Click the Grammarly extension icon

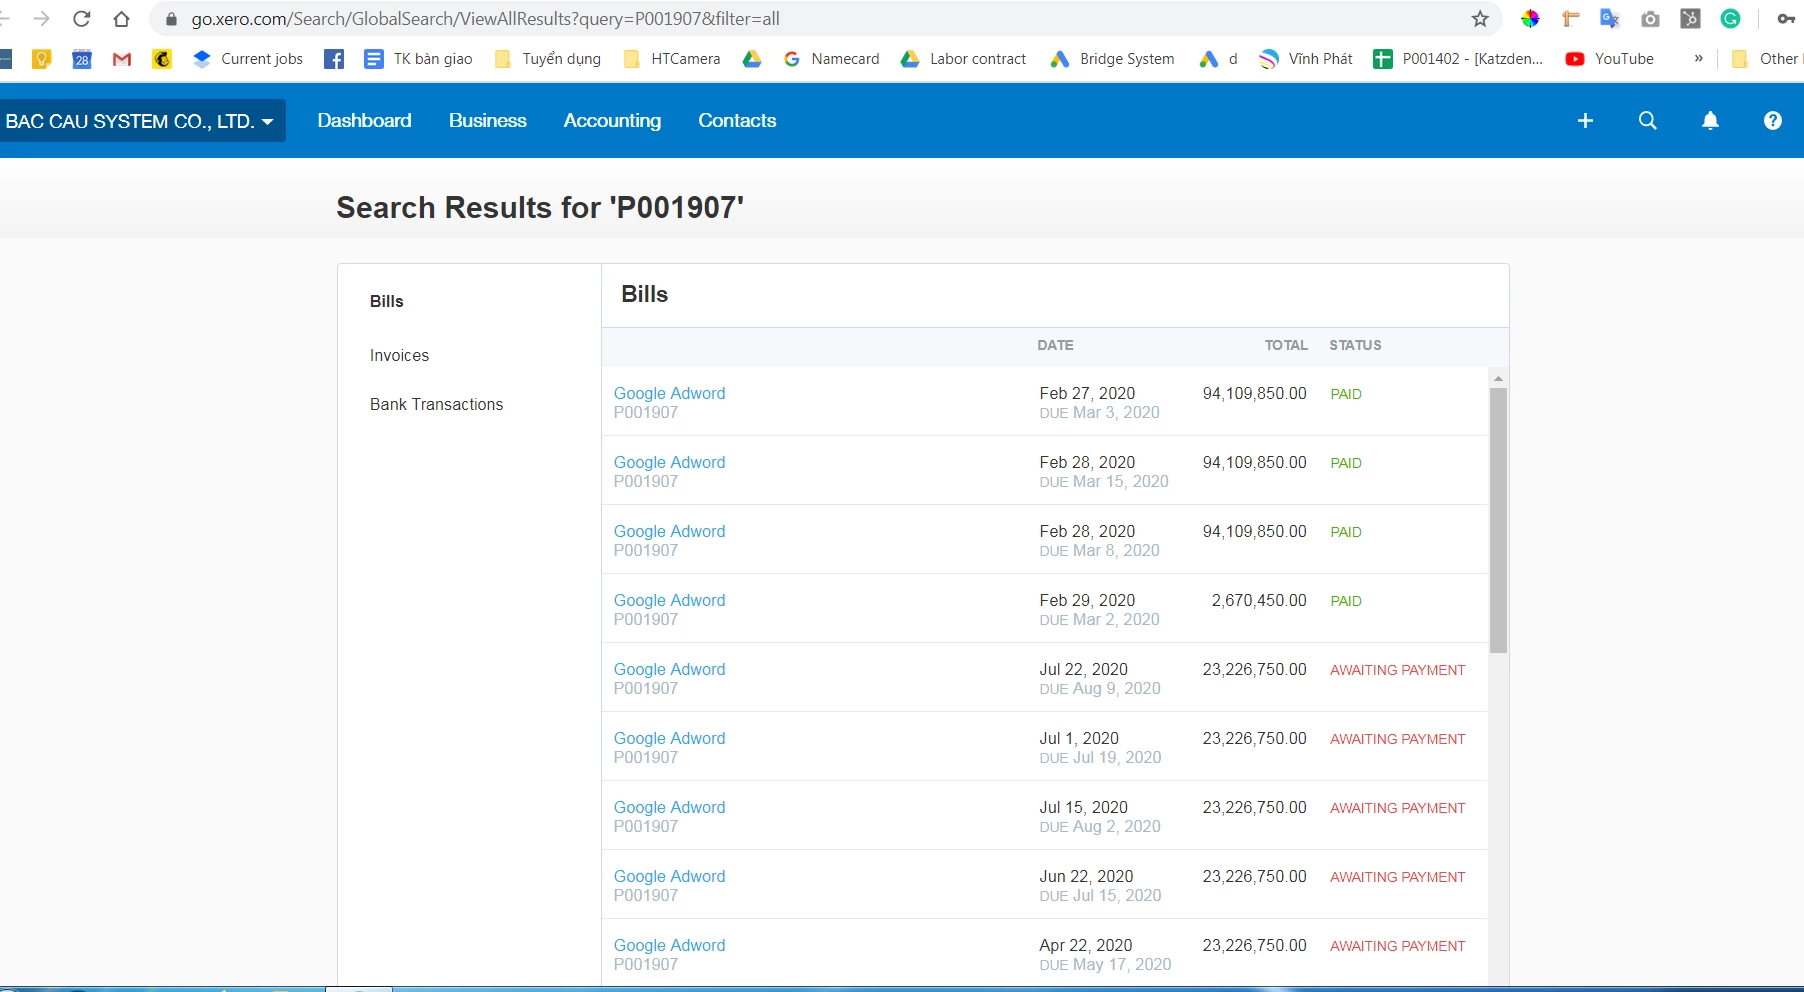click(1730, 19)
